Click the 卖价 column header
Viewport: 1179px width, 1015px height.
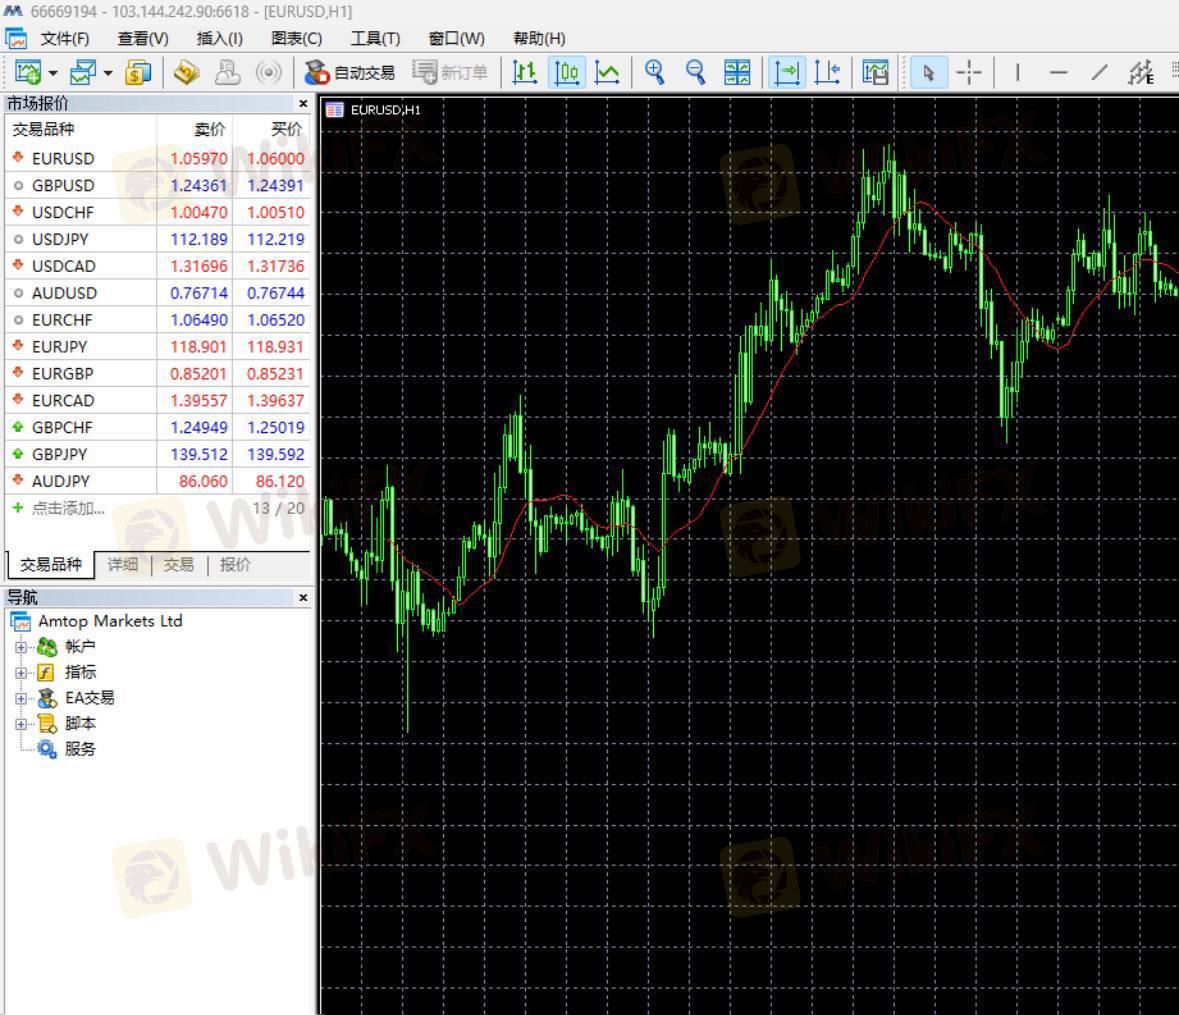coord(195,129)
